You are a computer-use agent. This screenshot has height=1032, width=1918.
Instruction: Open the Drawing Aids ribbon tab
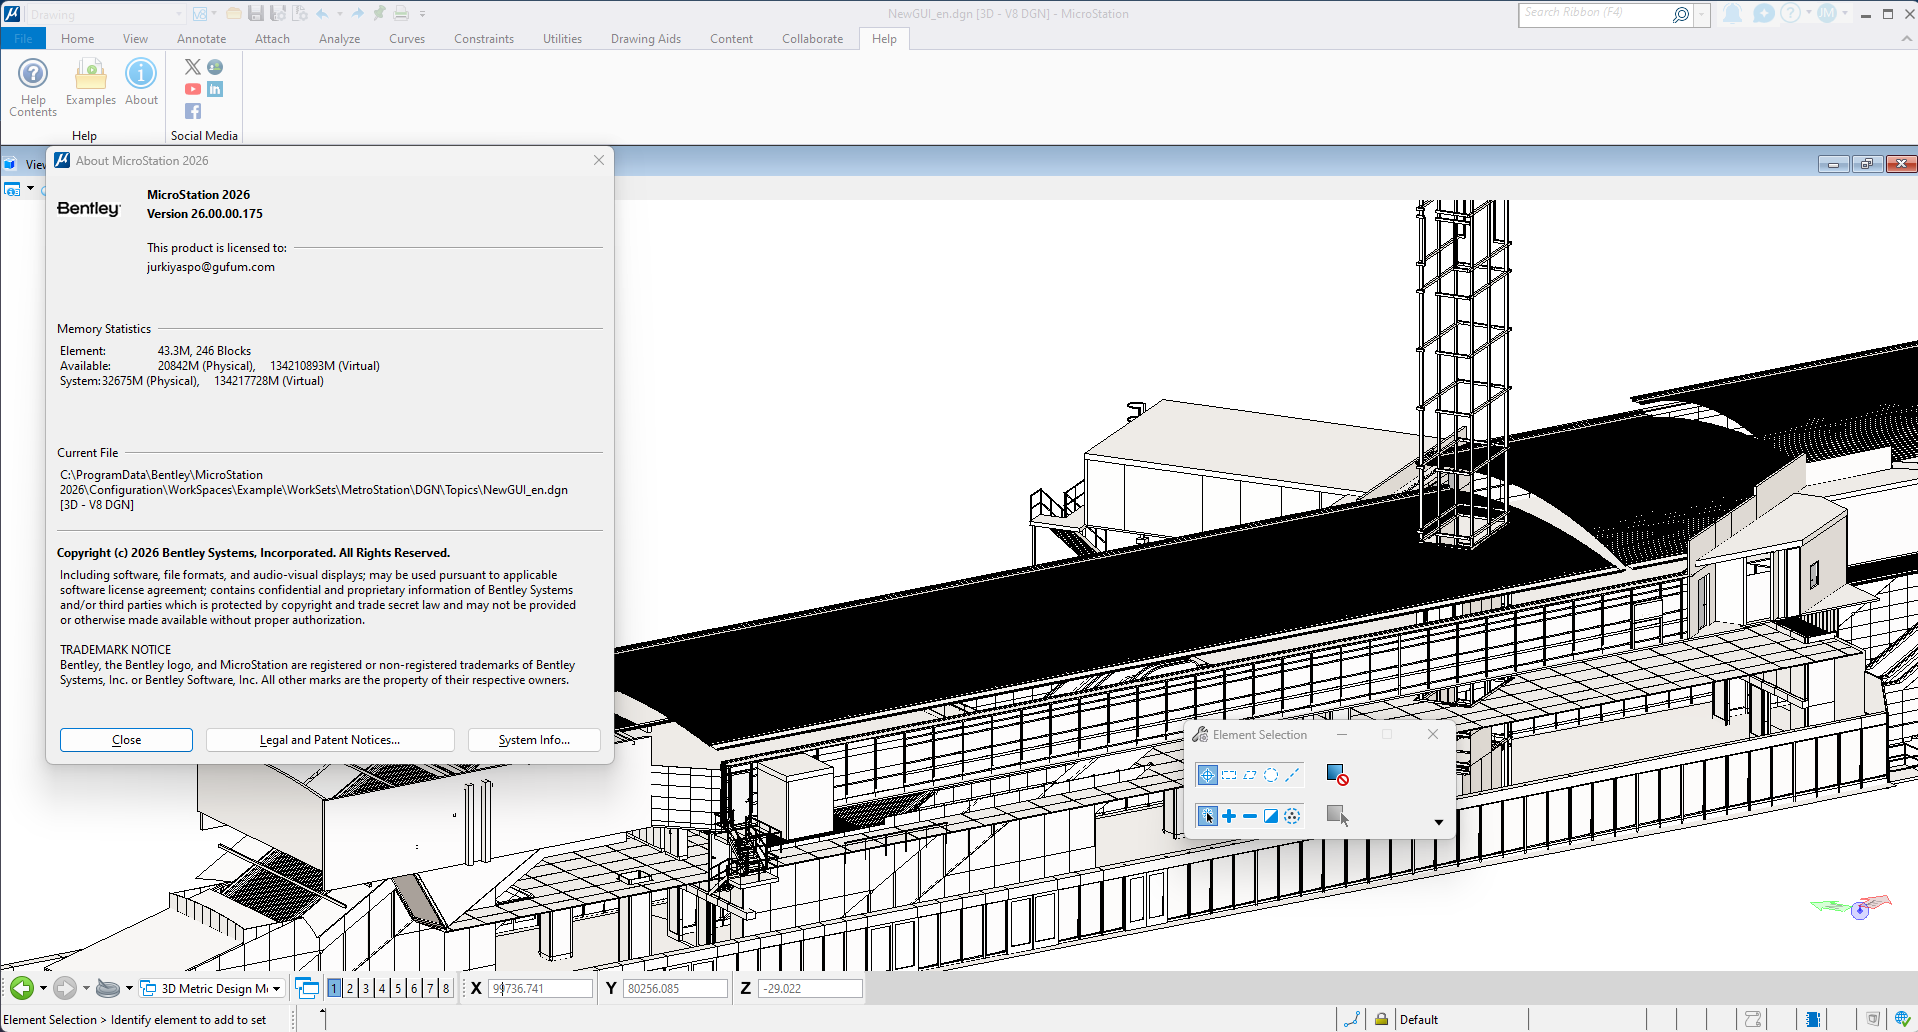(645, 39)
